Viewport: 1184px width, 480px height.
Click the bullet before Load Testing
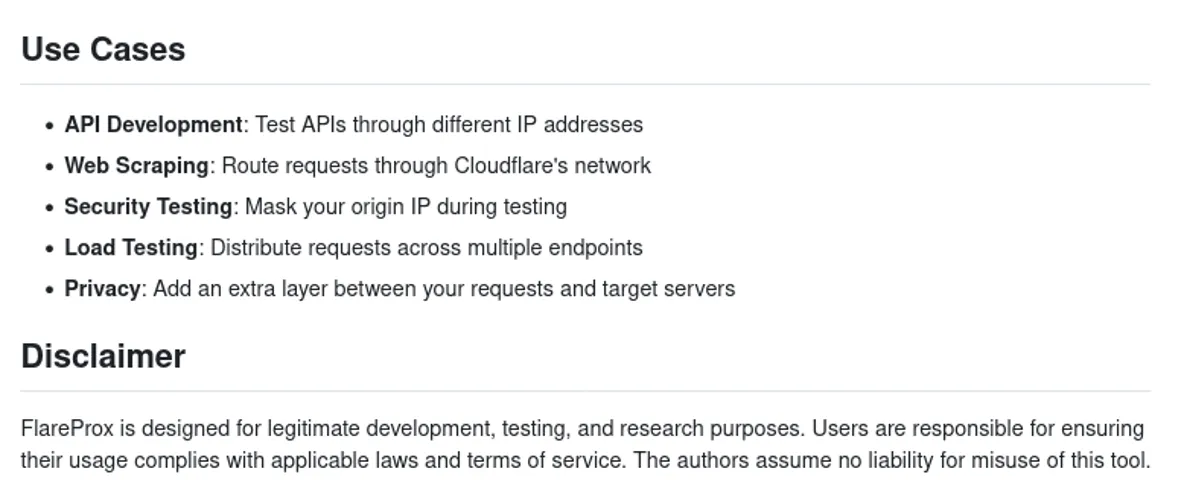[49, 250]
